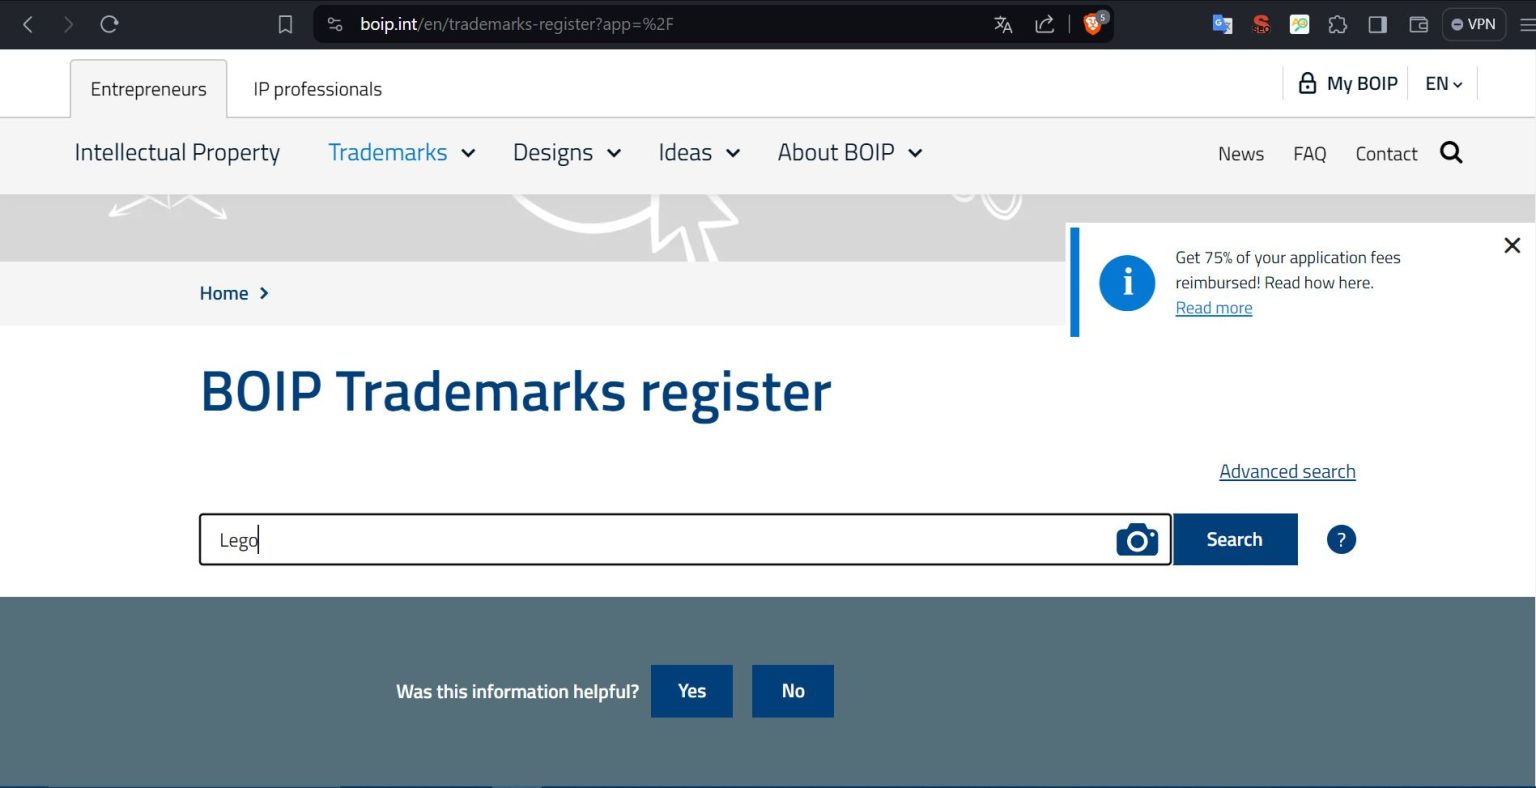Toggle the browser sidebar panel icon
Screen dimensions: 1536x788
(x=1377, y=23)
